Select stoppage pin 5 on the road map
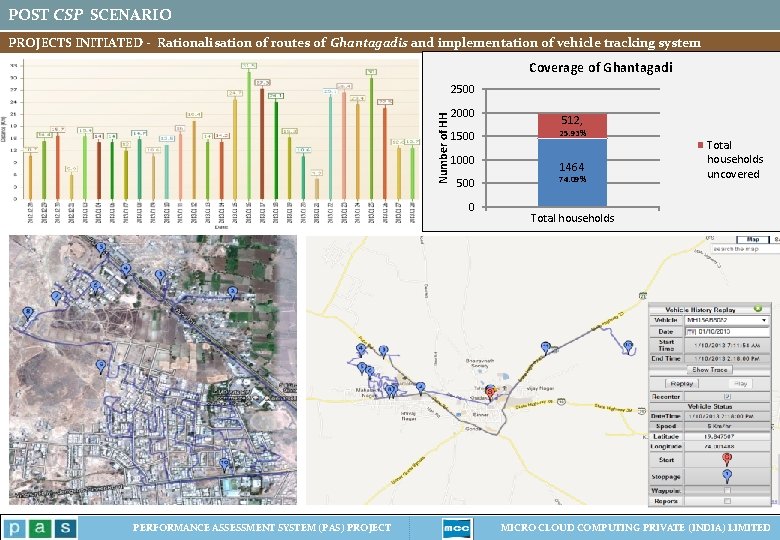The image size is (780, 540). coord(362,368)
